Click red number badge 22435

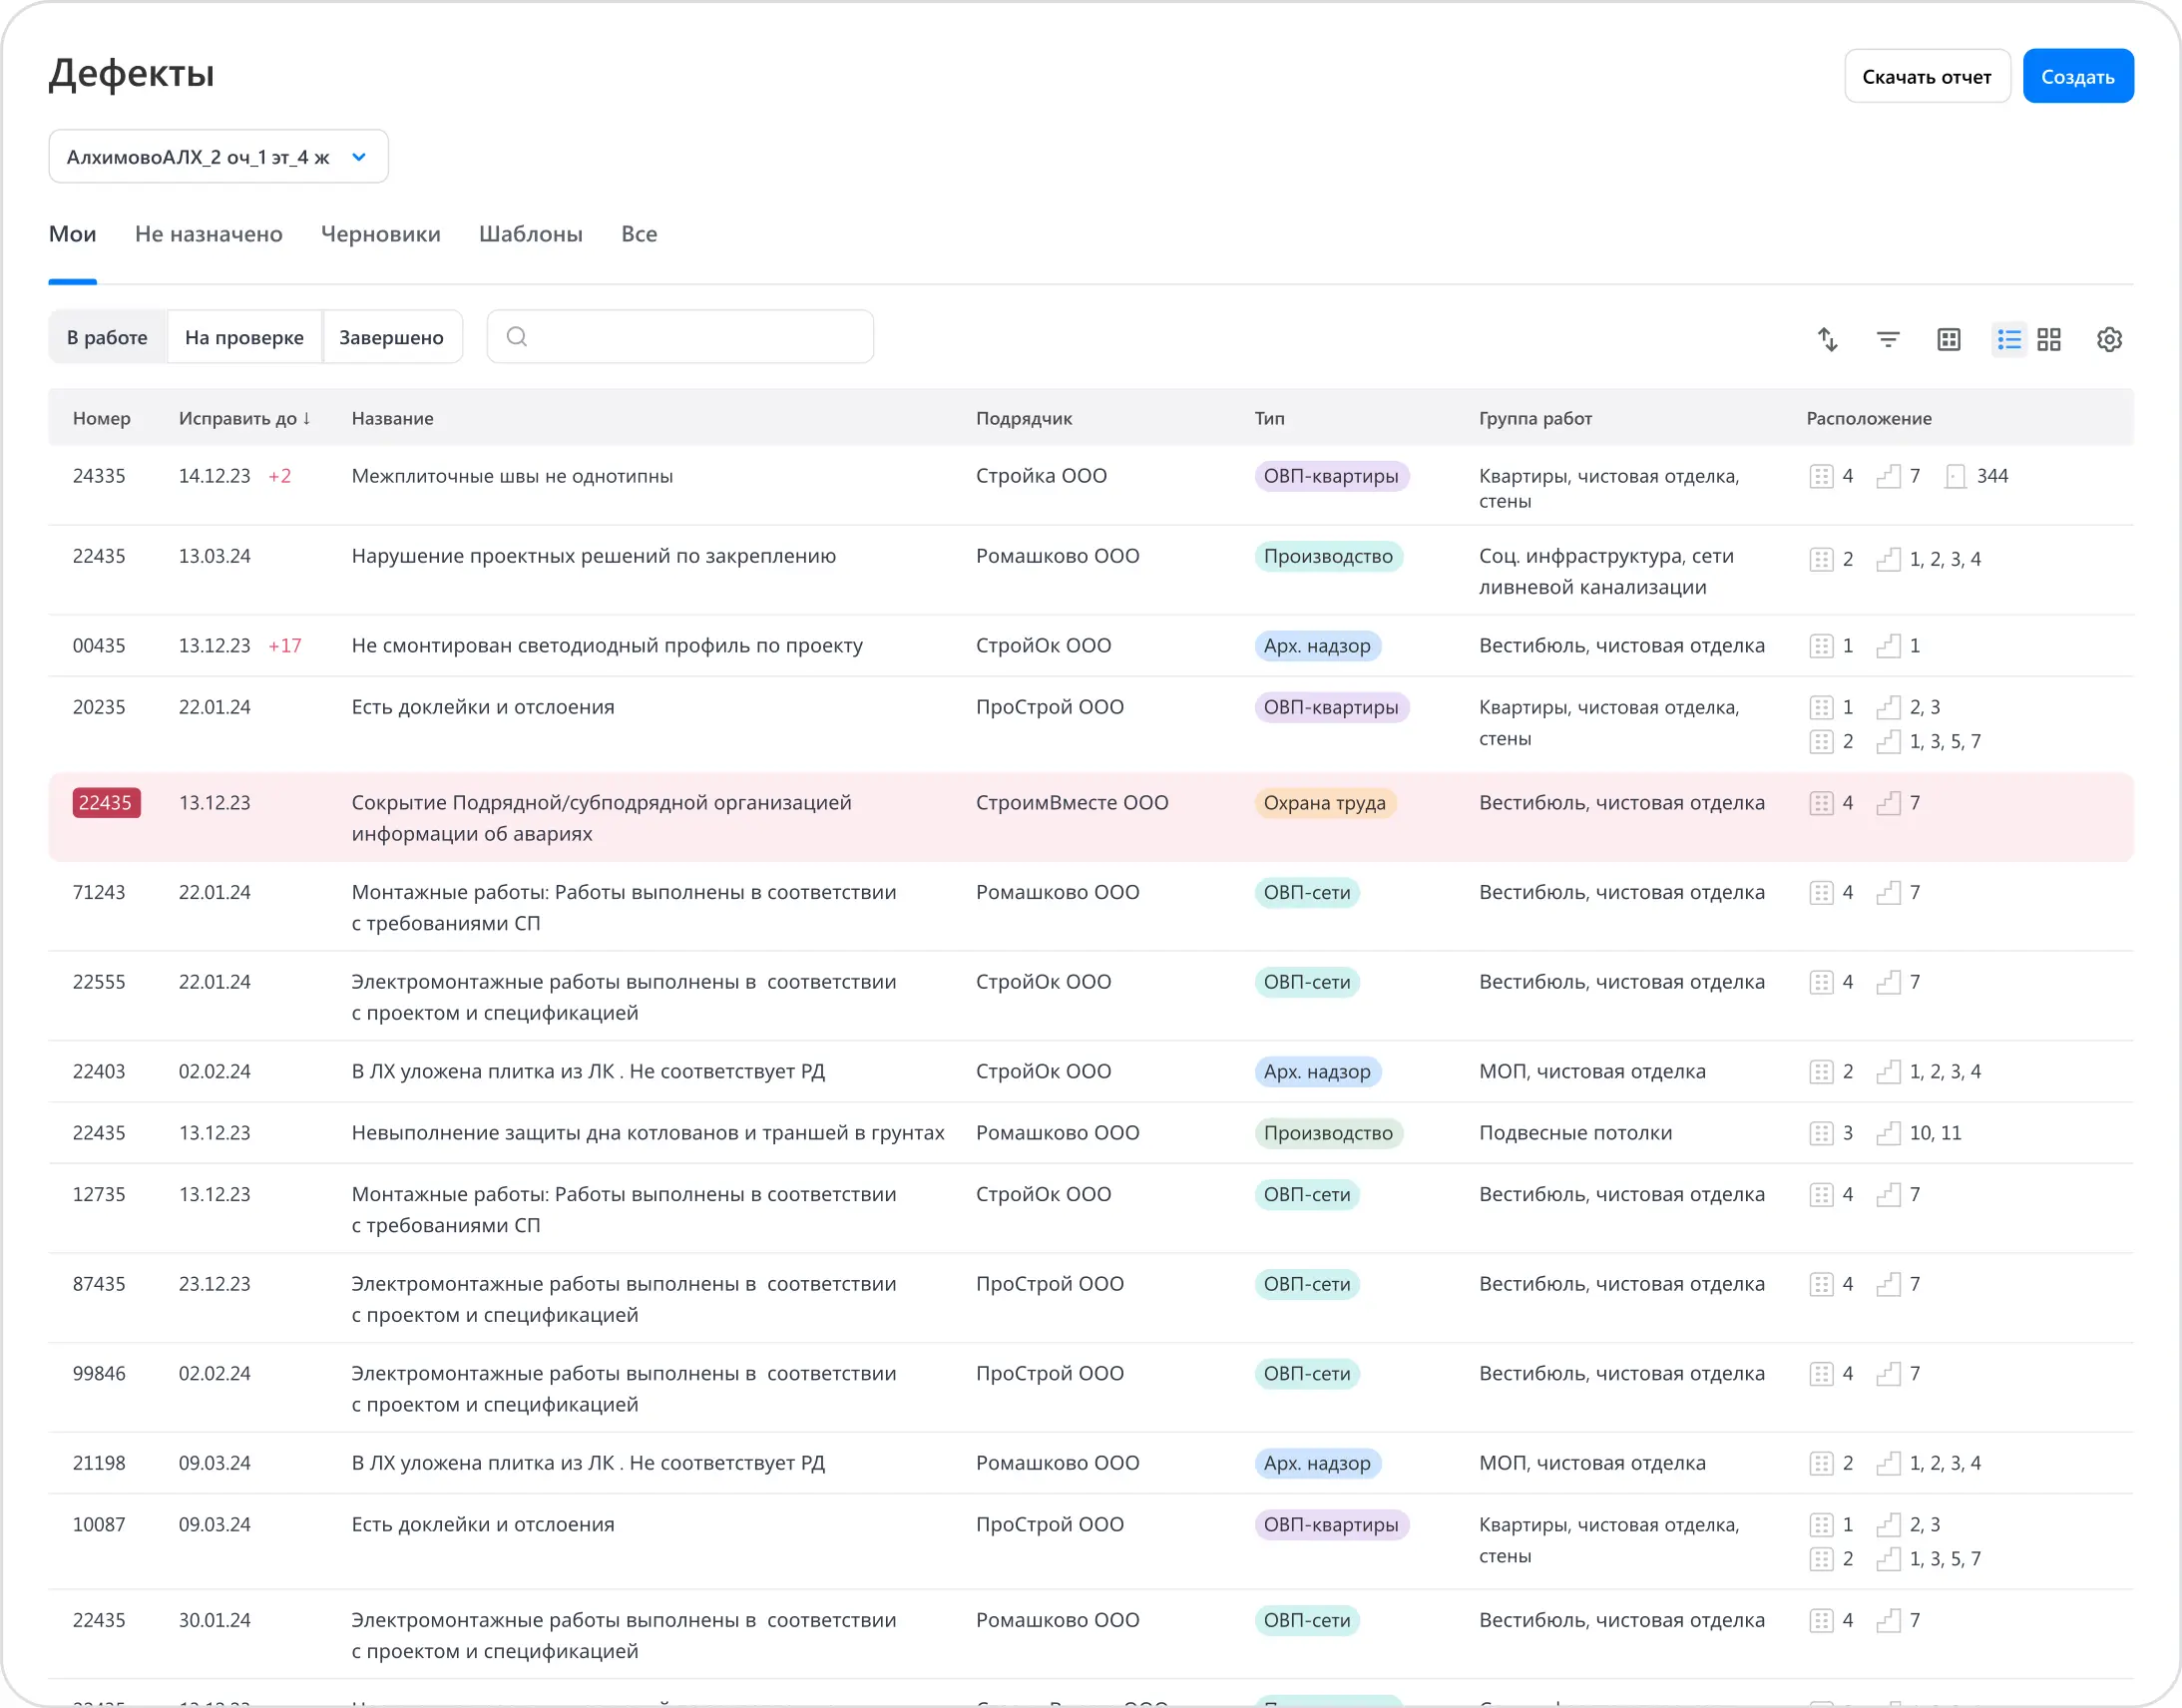[106, 803]
